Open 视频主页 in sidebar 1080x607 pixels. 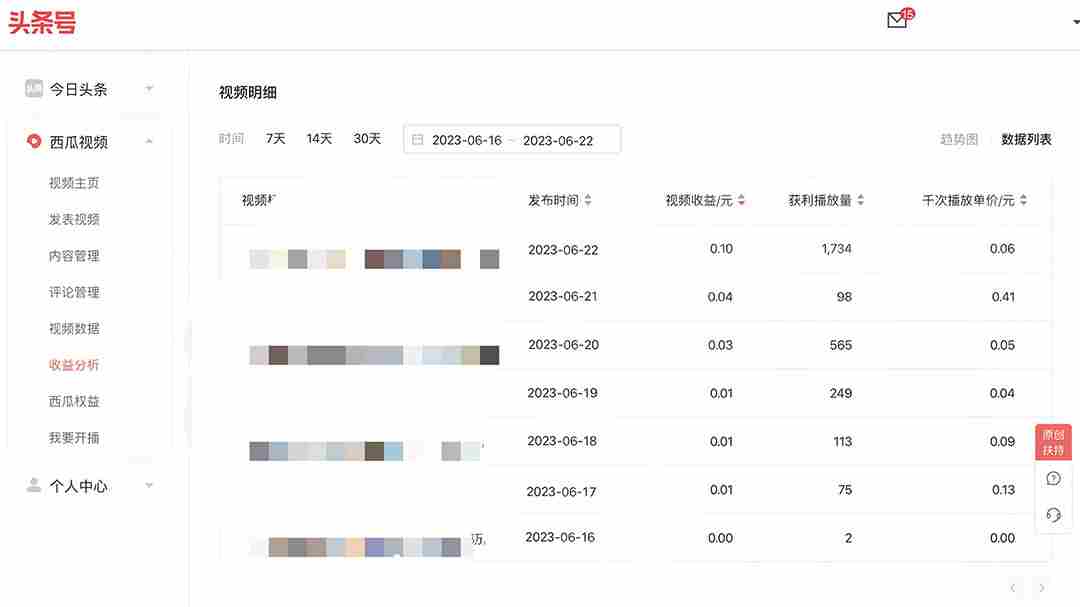click(x=74, y=183)
